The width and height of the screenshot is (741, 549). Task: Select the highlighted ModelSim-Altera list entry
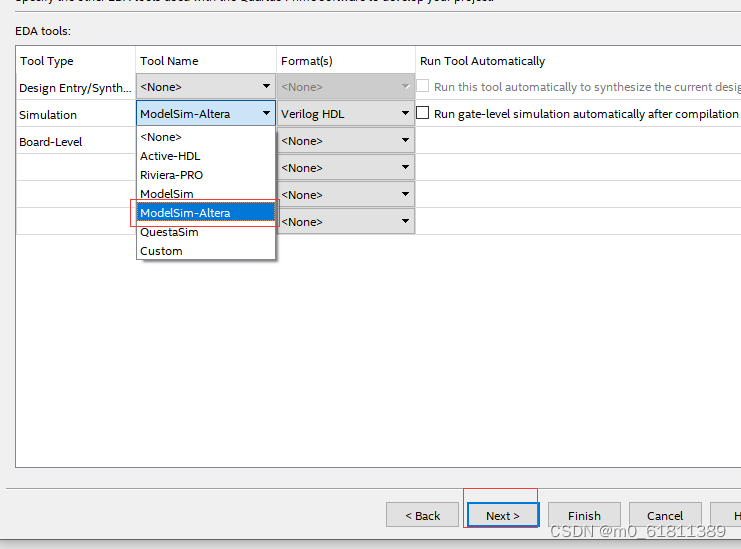pos(206,213)
